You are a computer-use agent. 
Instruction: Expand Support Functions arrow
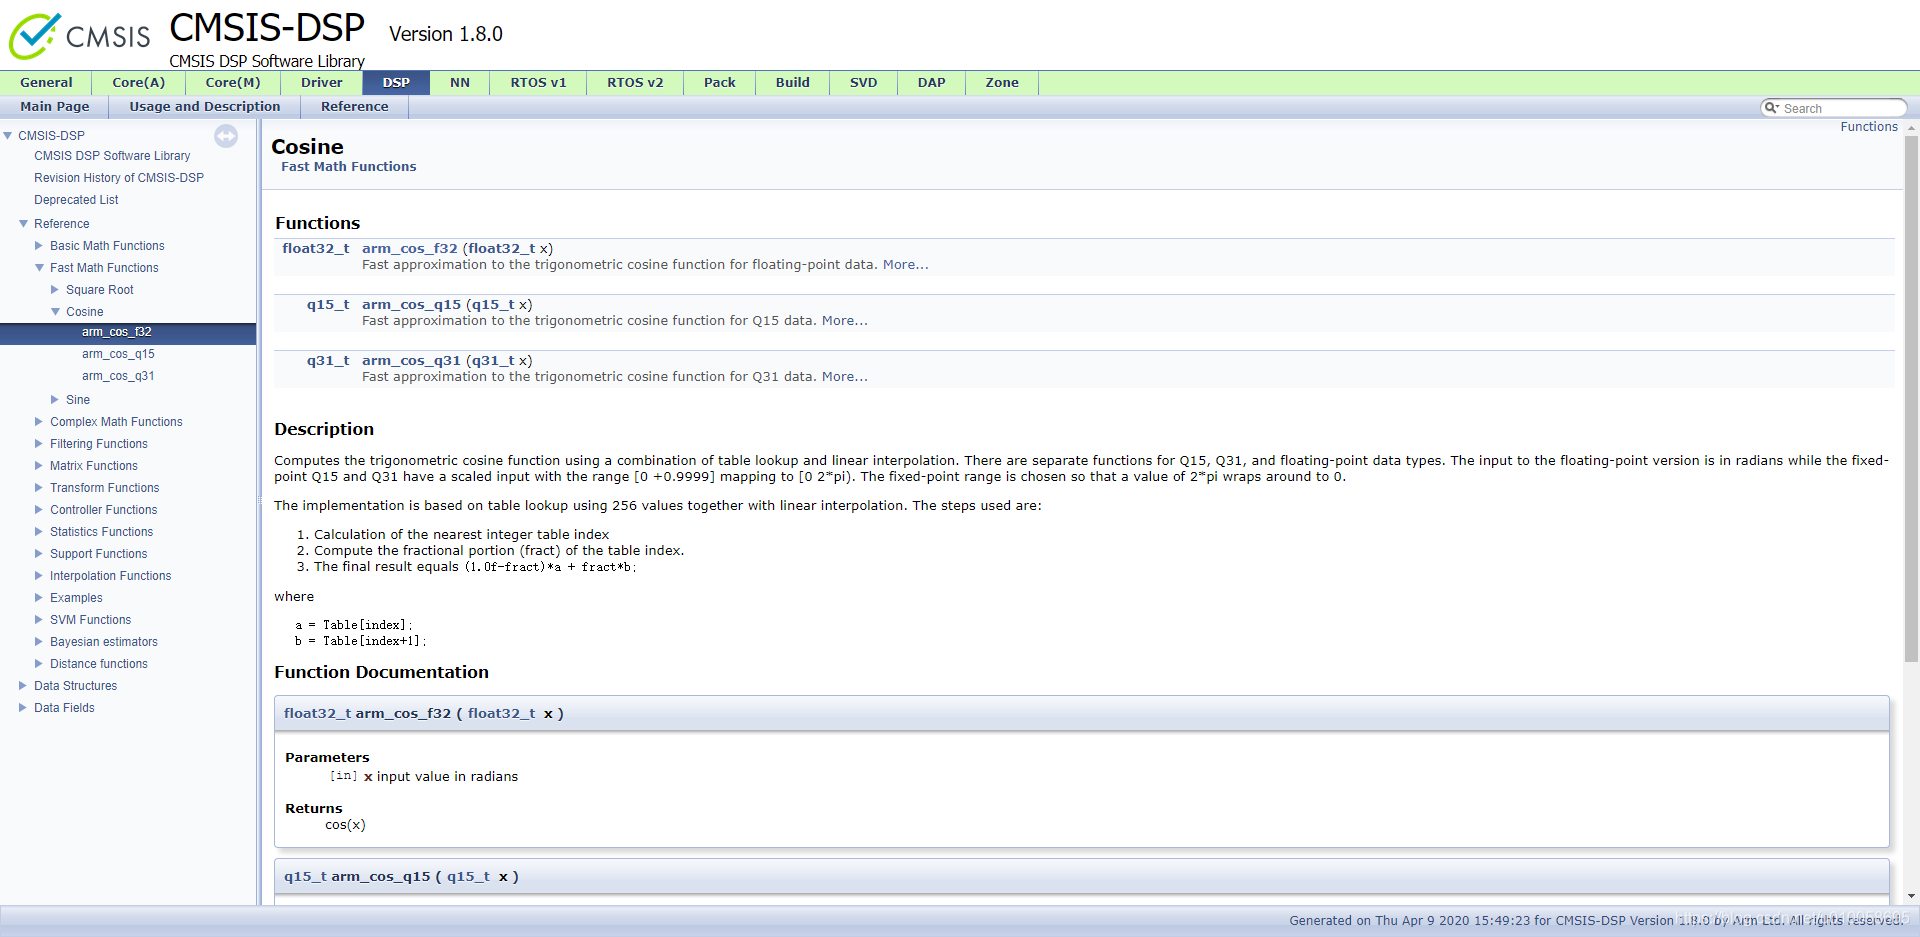coord(39,554)
